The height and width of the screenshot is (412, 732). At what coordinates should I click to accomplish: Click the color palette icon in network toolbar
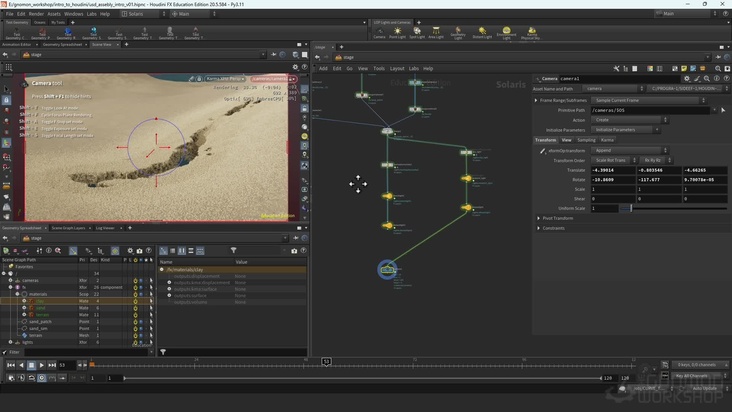pyautogui.click(x=650, y=69)
